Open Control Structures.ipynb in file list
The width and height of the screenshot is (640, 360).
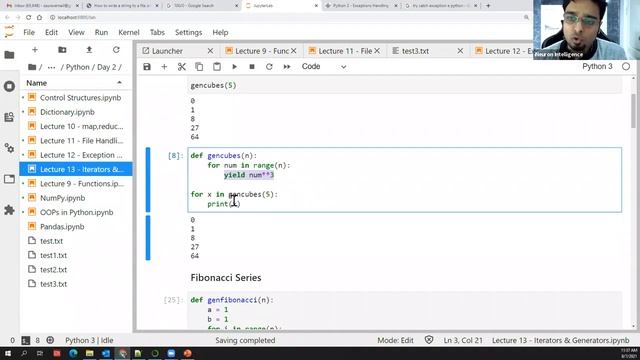tap(76, 98)
